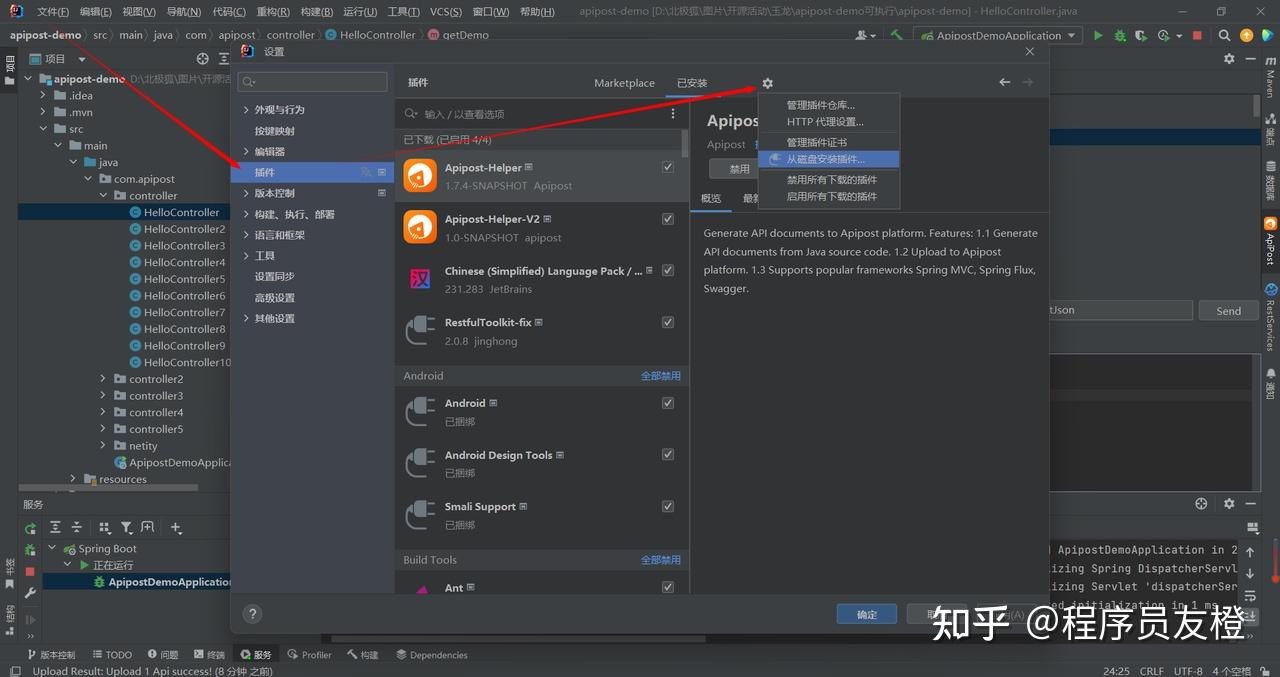Run with coverage icon in toolbar
The image size is (1280, 677).
(x=1141, y=35)
